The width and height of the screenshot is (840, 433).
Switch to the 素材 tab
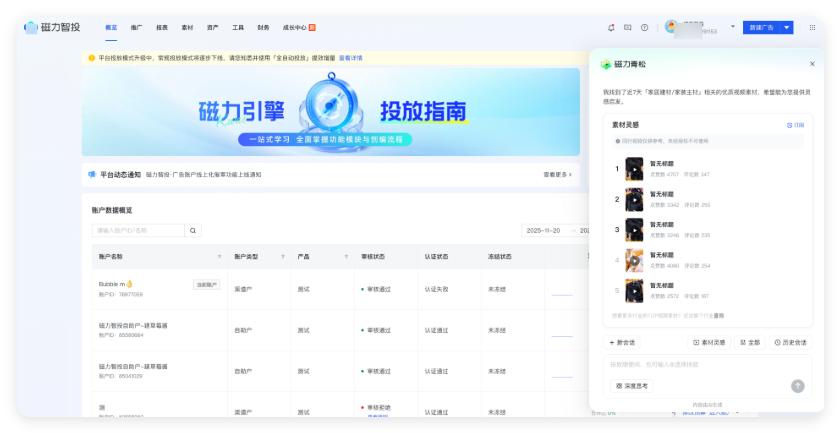click(187, 27)
